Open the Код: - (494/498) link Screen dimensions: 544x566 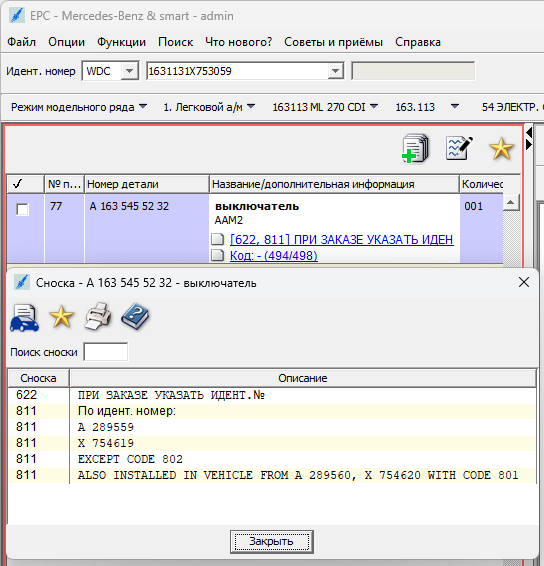tap(274, 256)
